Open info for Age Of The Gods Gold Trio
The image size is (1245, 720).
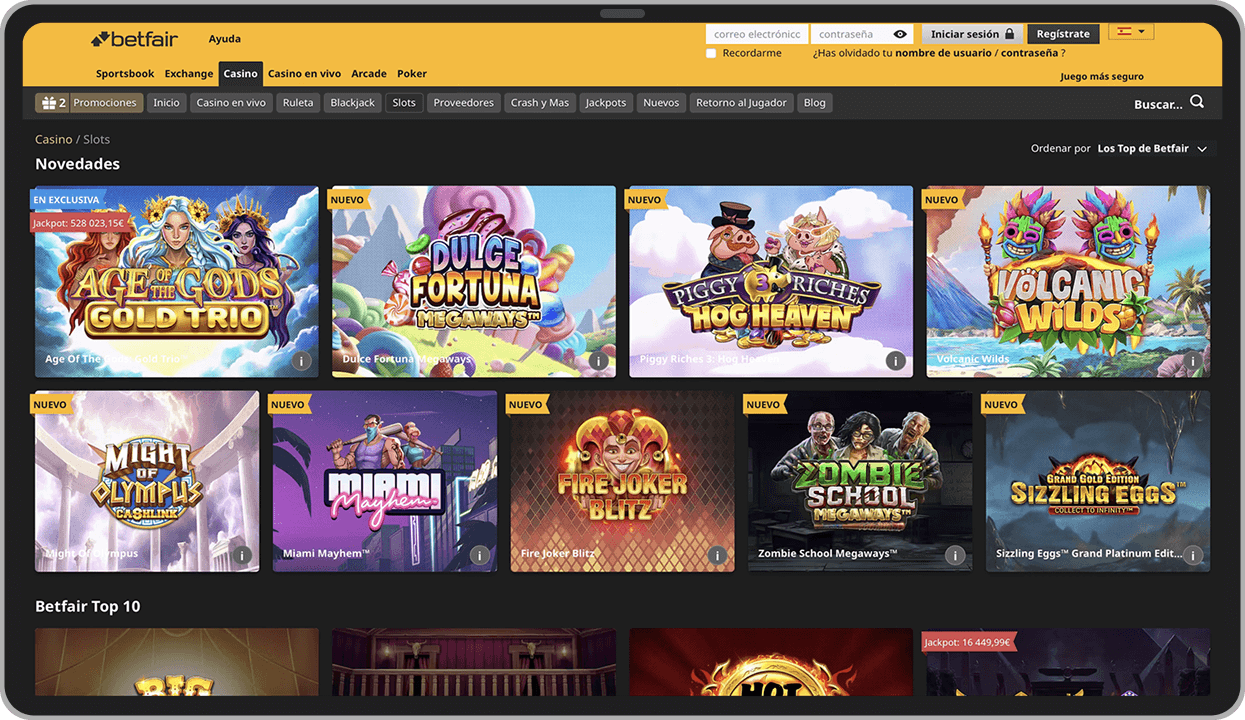[301, 361]
